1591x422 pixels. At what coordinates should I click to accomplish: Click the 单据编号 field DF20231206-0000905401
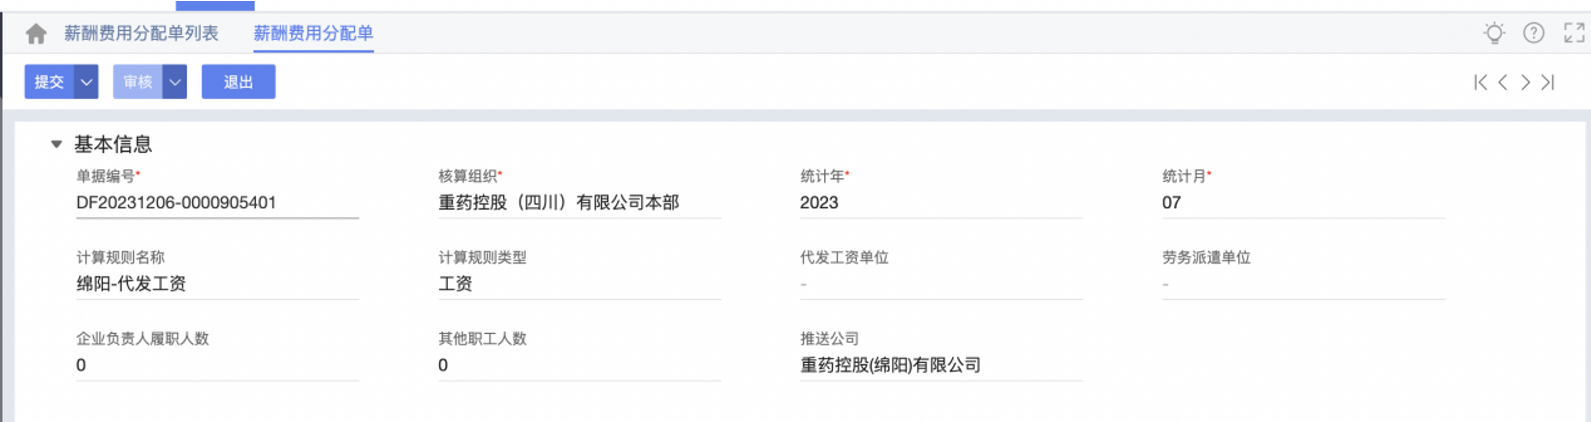[x=217, y=202]
